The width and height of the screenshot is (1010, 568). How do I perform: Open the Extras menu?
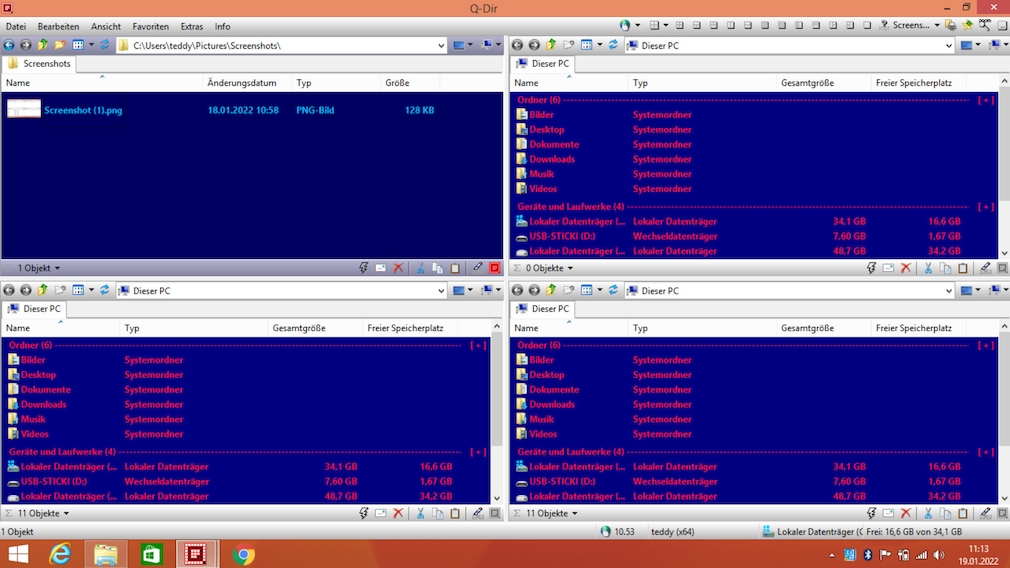(192, 26)
